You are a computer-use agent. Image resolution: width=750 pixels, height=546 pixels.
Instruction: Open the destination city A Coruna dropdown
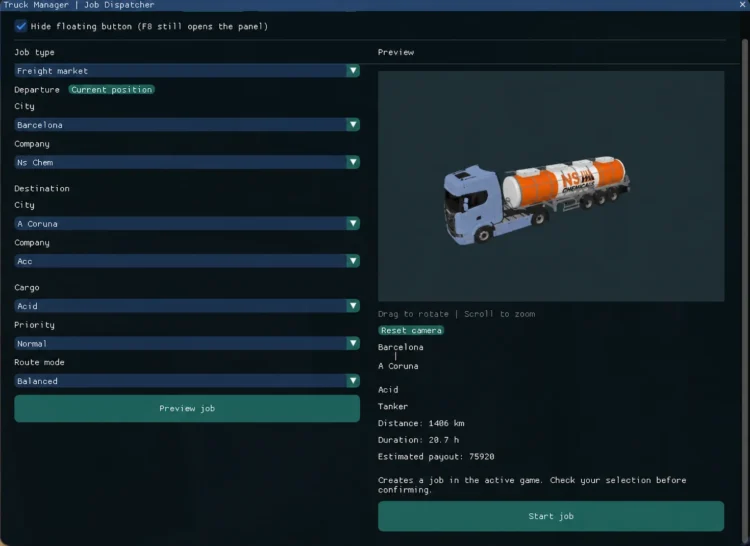187,223
